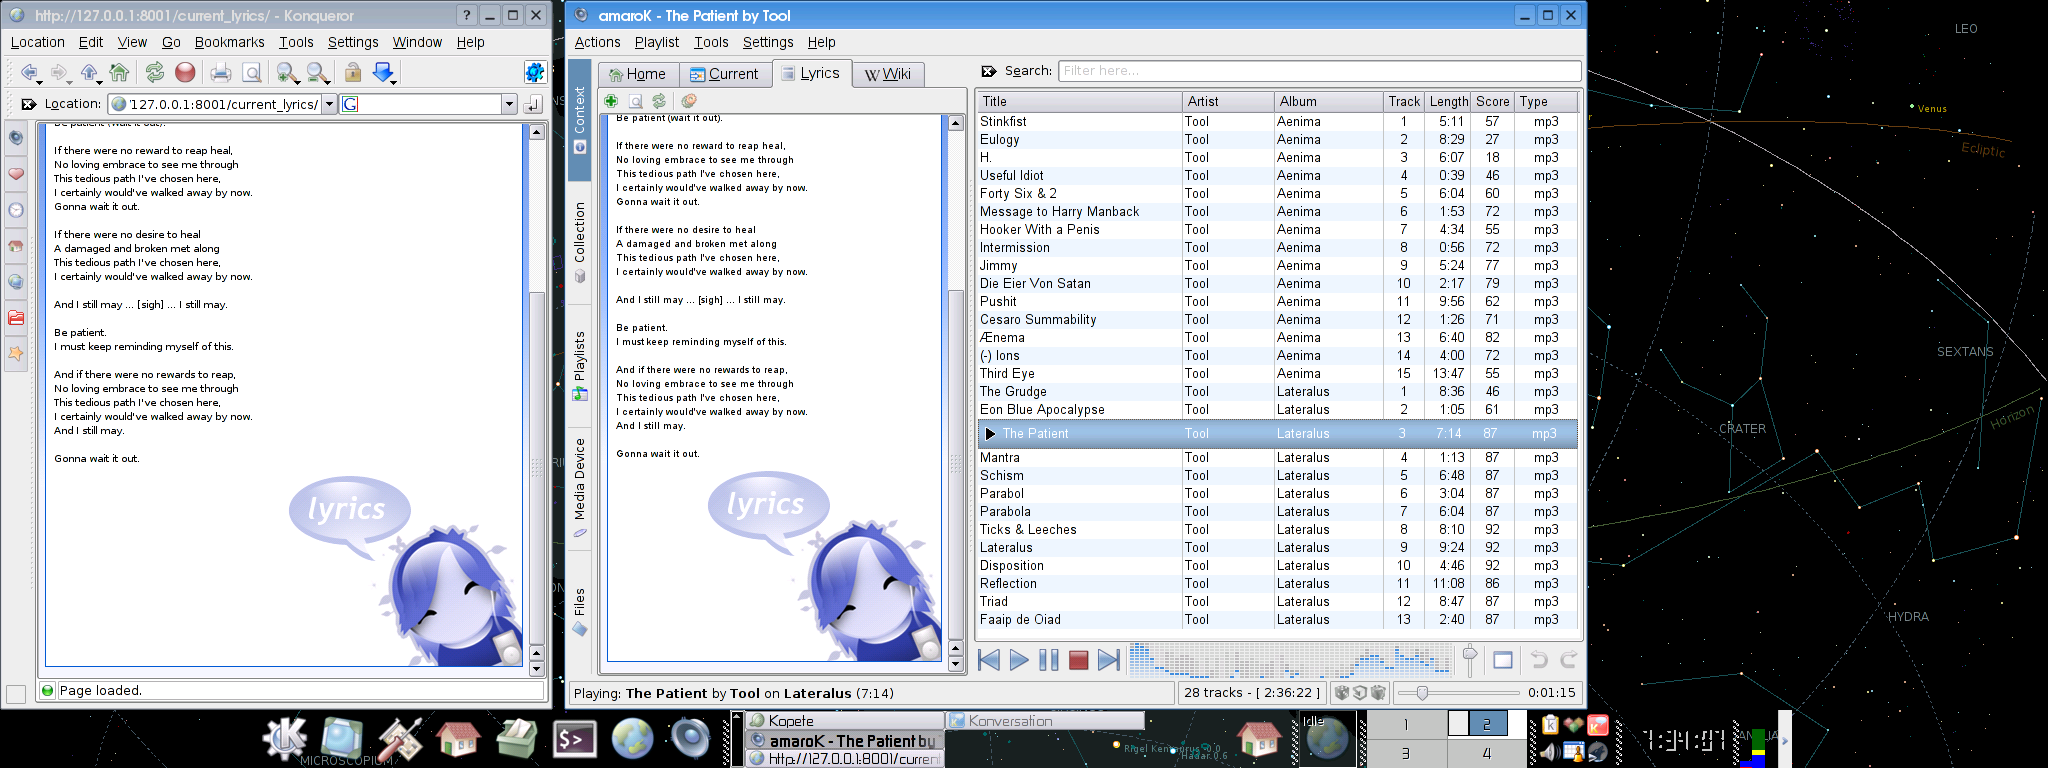
Task: Click the amaroK play button
Action: pos(1018,660)
